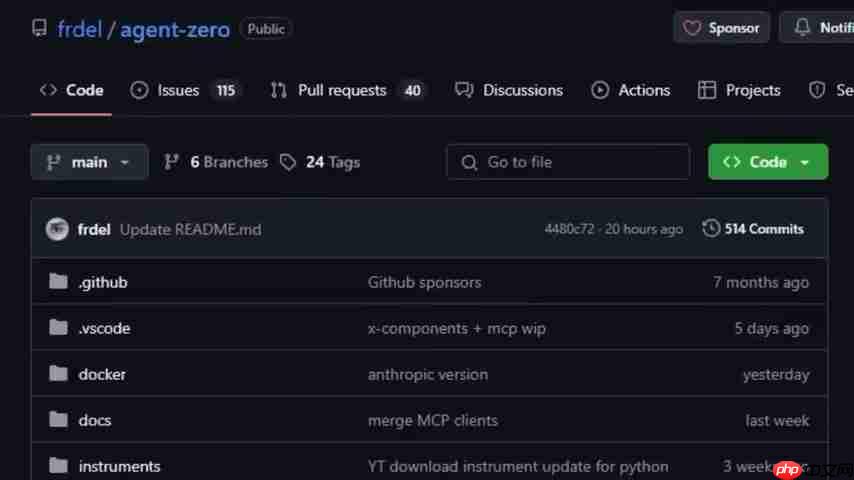Open the .github folder
The width and height of the screenshot is (854, 480).
click(103, 283)
